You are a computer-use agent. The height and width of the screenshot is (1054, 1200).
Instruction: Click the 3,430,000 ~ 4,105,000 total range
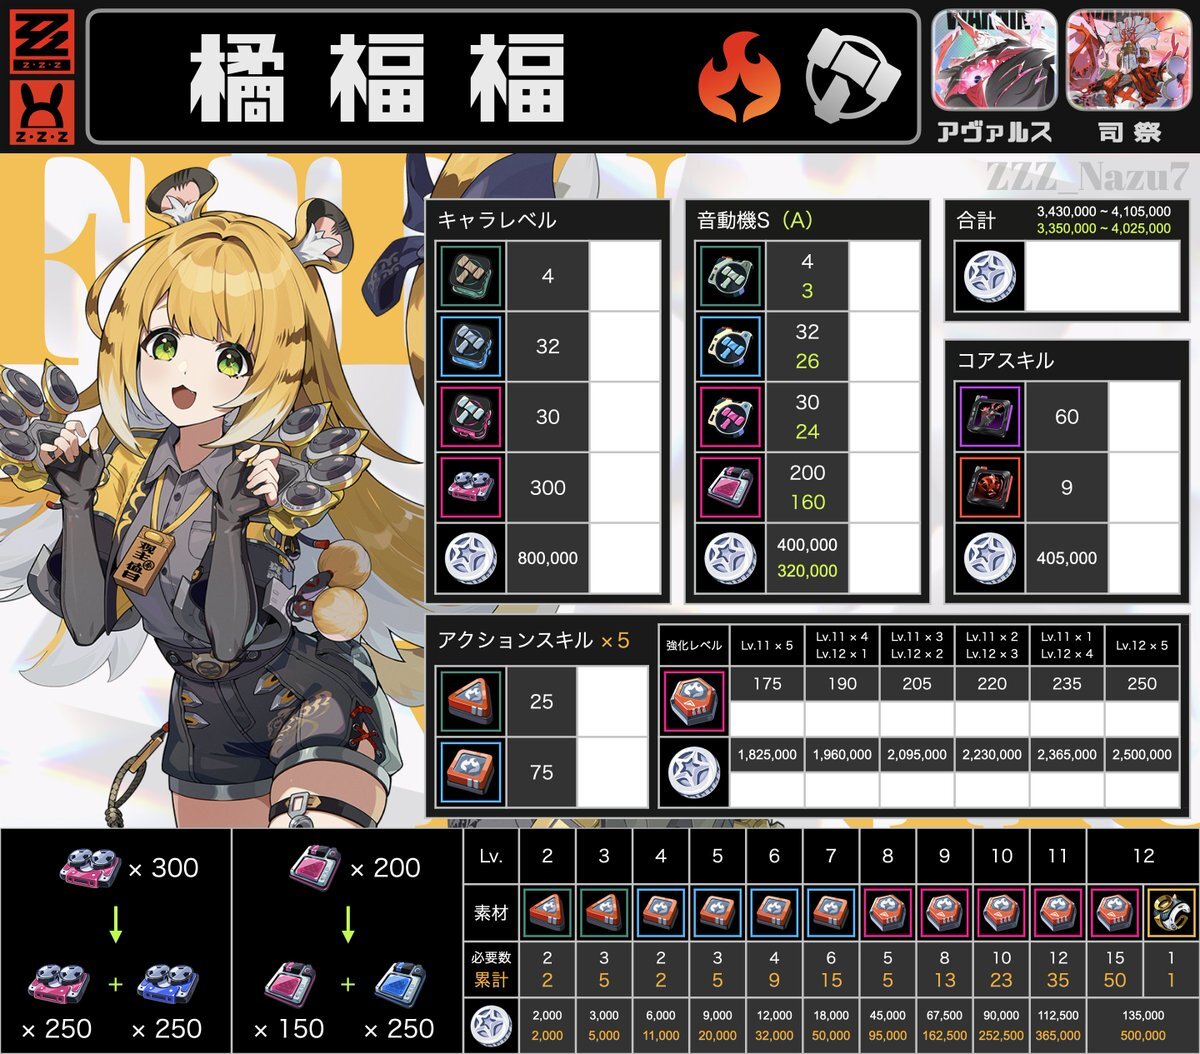(1103, 212)
